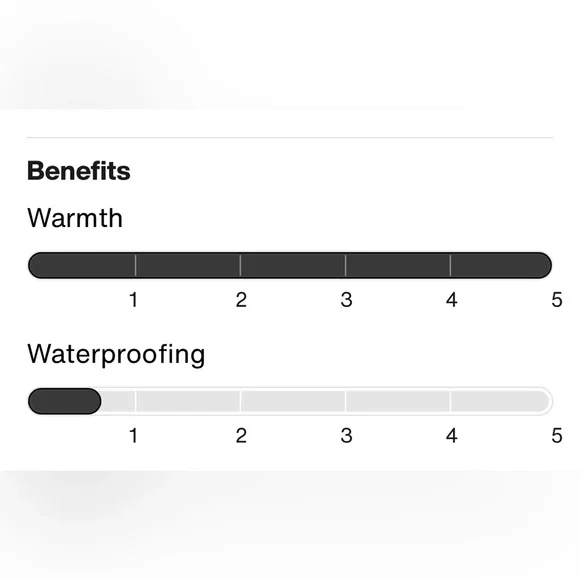Select third segment of Warmth bar
The width and height of the screenshot is (580, 580).
pos(293,265)
